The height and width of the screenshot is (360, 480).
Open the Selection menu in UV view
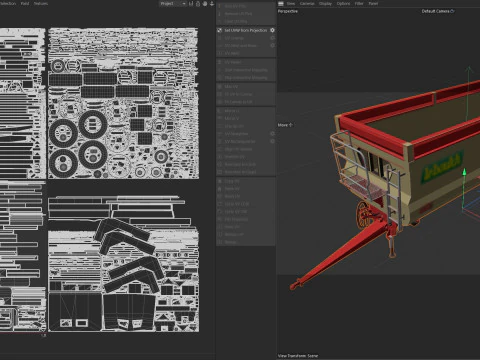(x=8, y=4)
